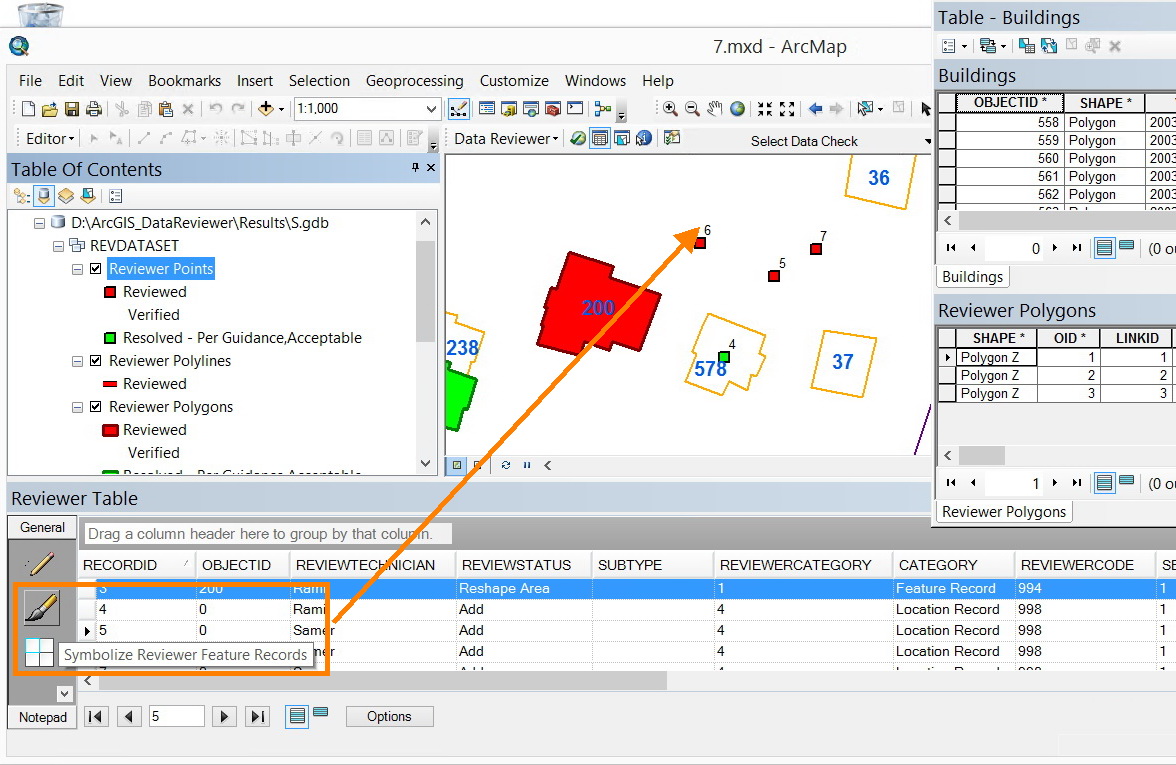Viewport: 1176px width, 765px height.
Task: Uncheck the Reviewer Polygons layer
Action: [95, 406]
